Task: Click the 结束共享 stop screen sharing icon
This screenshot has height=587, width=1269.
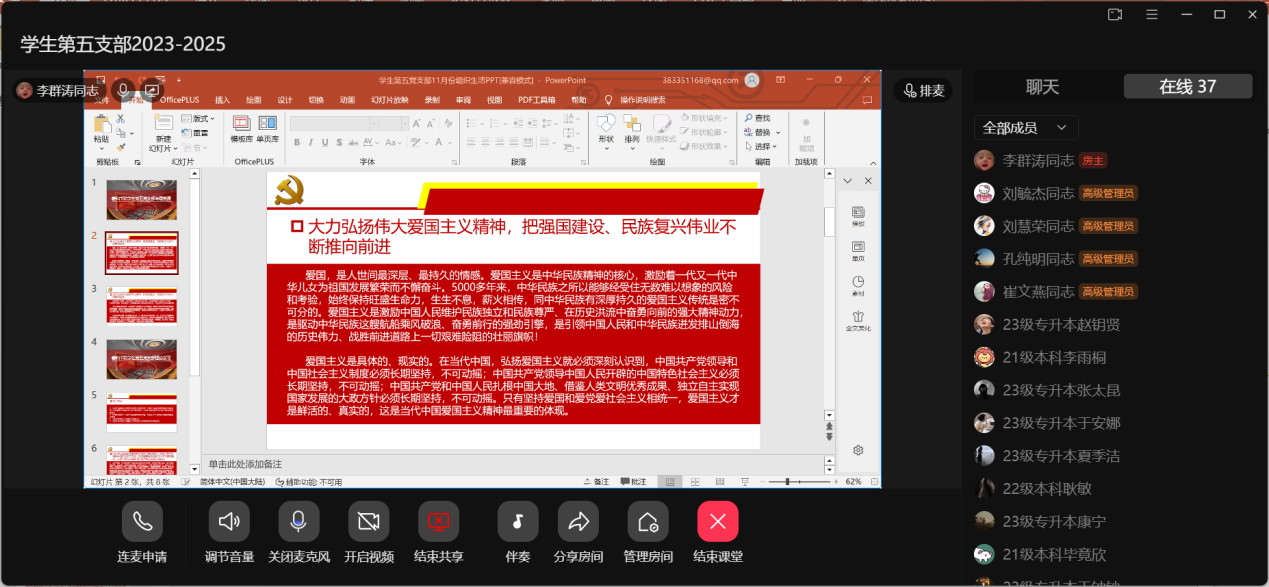Action: [438, 521]
